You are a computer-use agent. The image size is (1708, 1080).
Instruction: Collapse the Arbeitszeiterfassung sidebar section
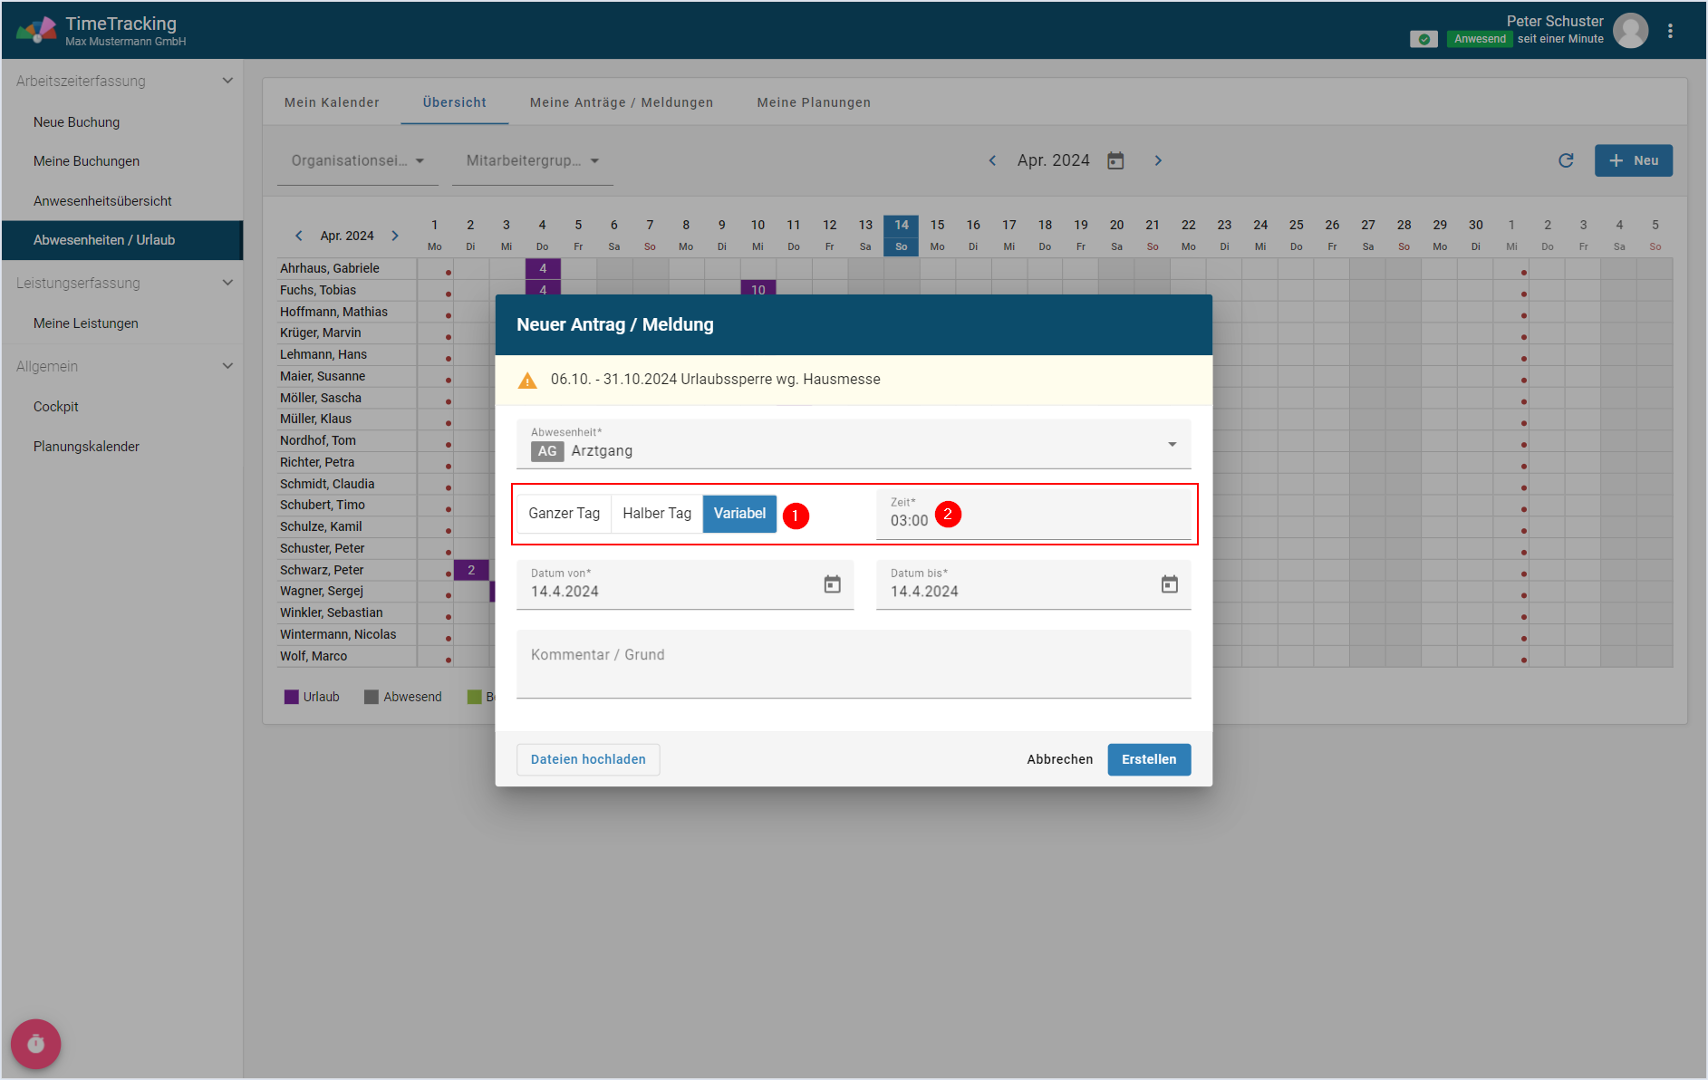[x=227, y=81]
